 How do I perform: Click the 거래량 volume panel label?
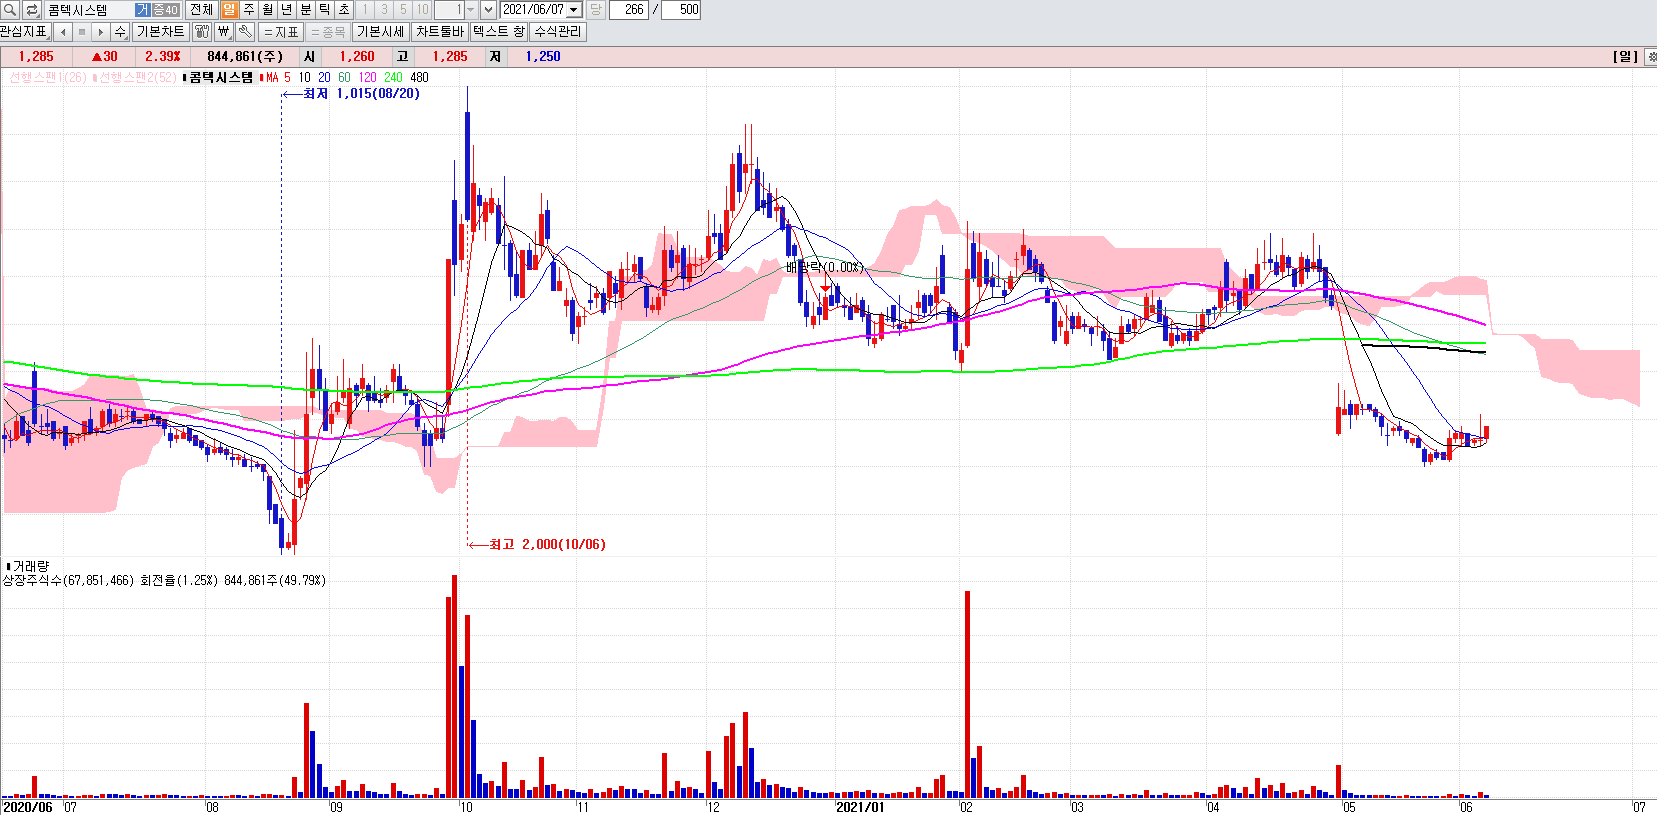click(x=30, y=567)
